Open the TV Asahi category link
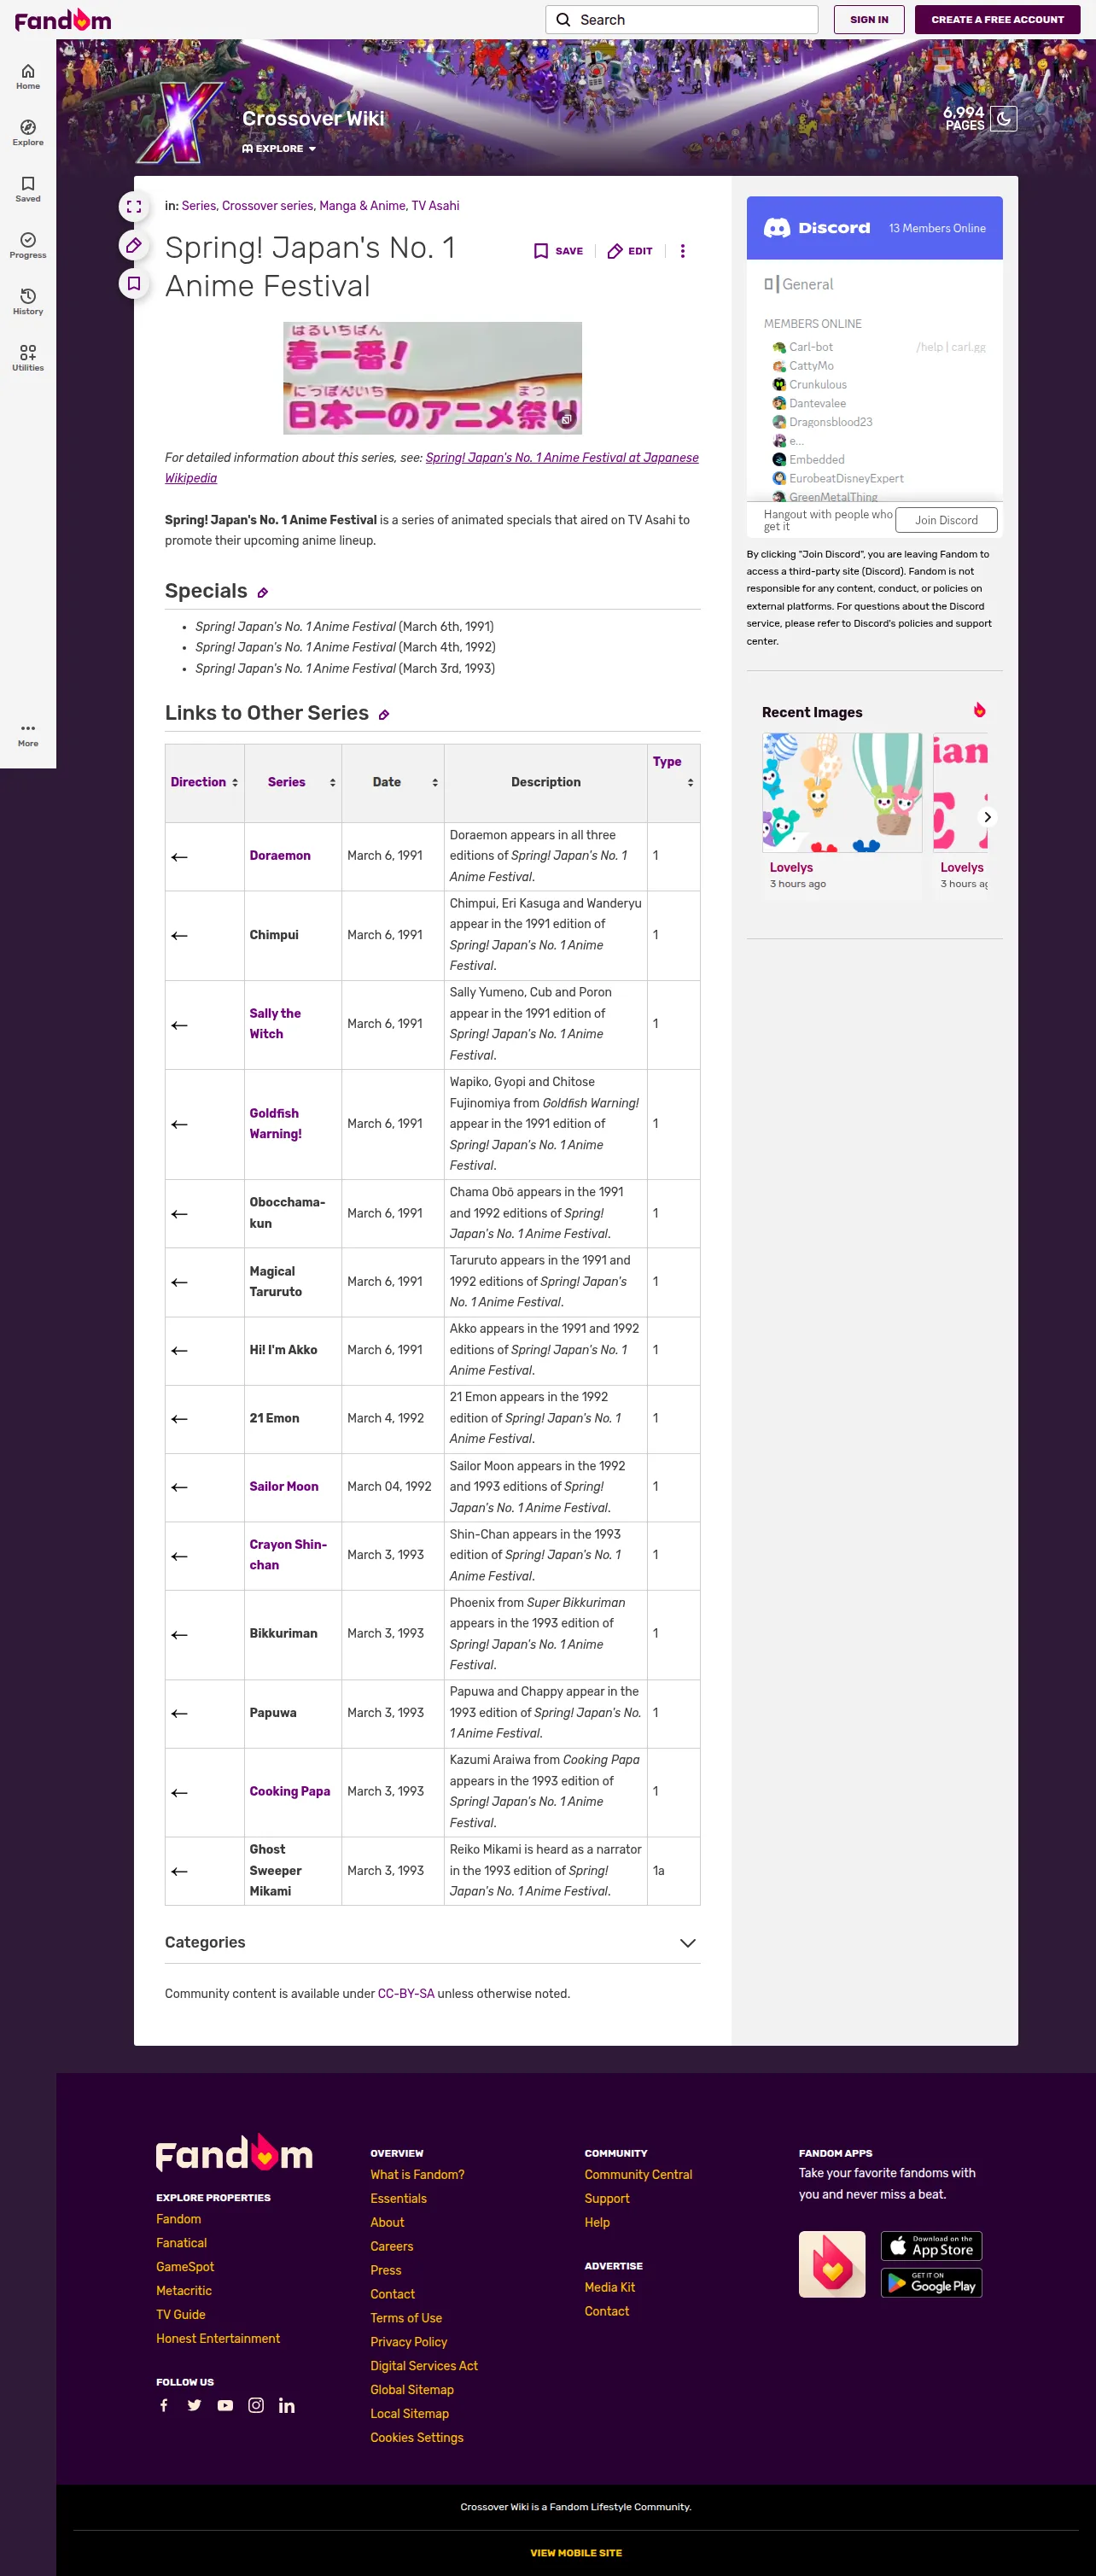1096x2576 pixels. pos(435,206)
